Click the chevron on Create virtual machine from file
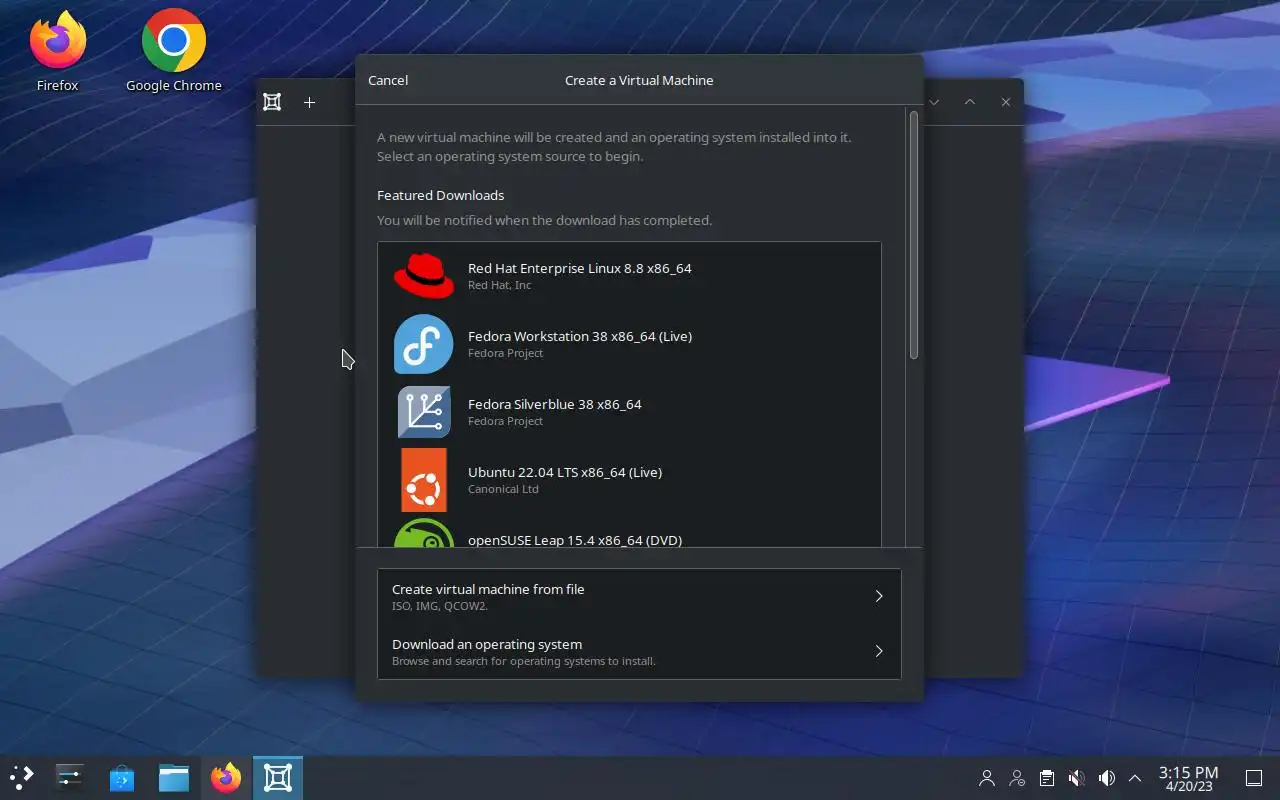 879,596
